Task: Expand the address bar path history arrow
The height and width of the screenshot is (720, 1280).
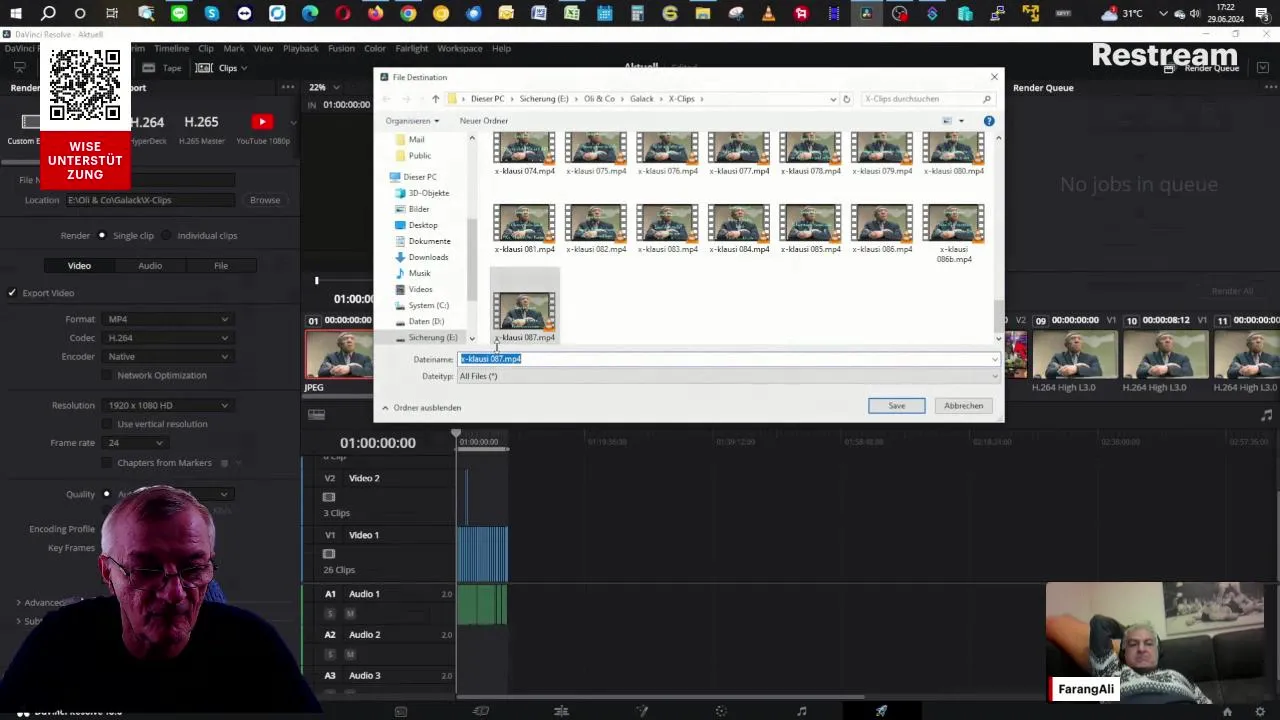Action: click(833, 99)
